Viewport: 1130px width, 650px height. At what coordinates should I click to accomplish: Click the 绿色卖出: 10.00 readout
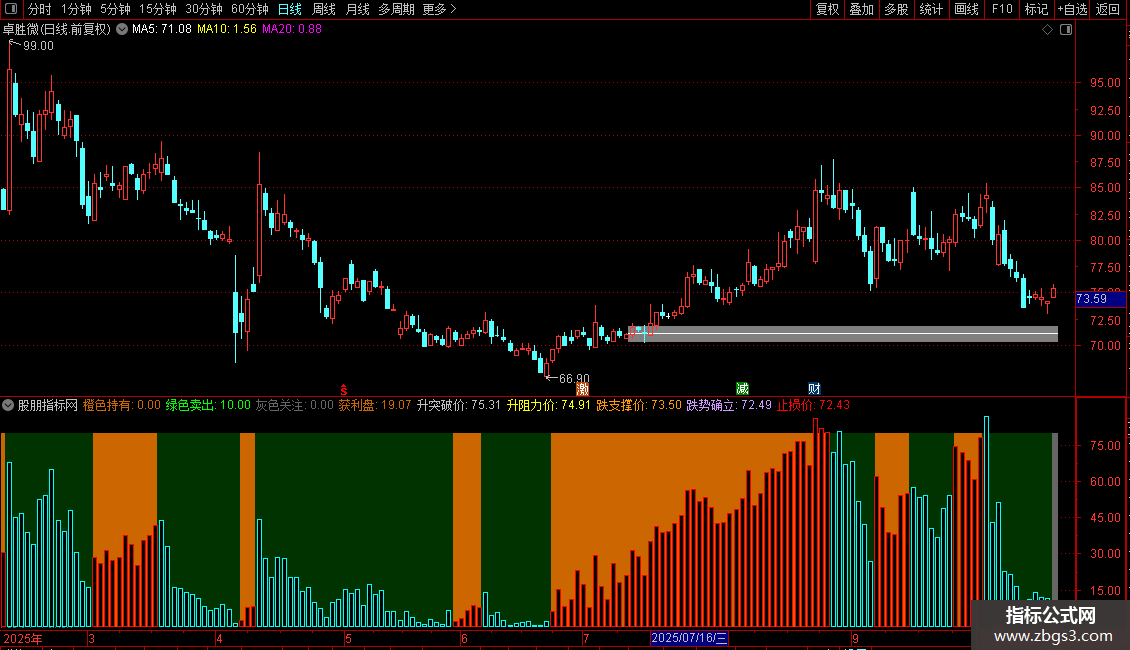pyautogui.click(x=208, y=405)
